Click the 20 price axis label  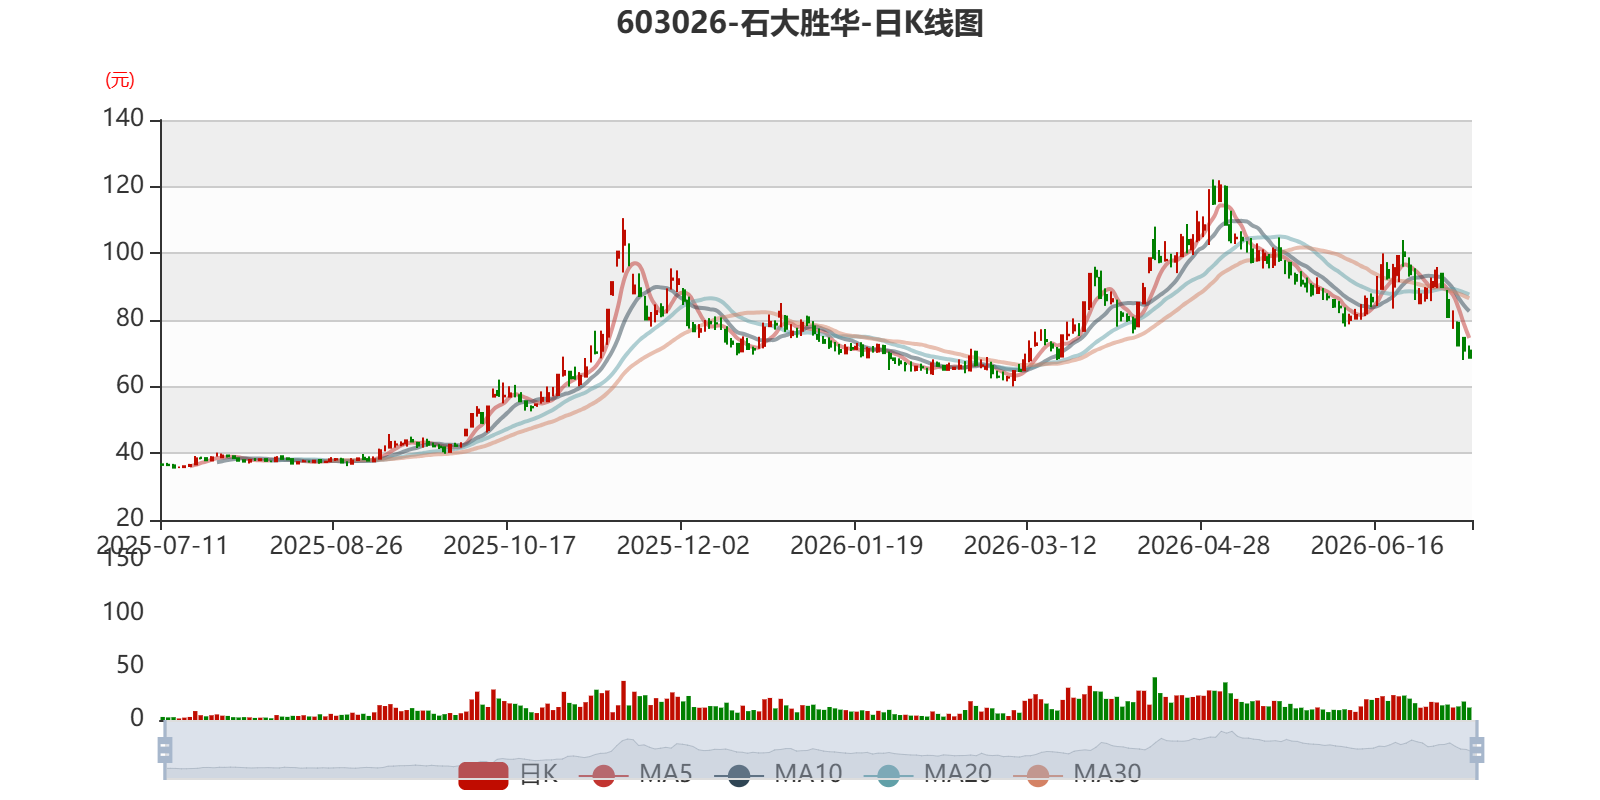(x=130, y=518)
